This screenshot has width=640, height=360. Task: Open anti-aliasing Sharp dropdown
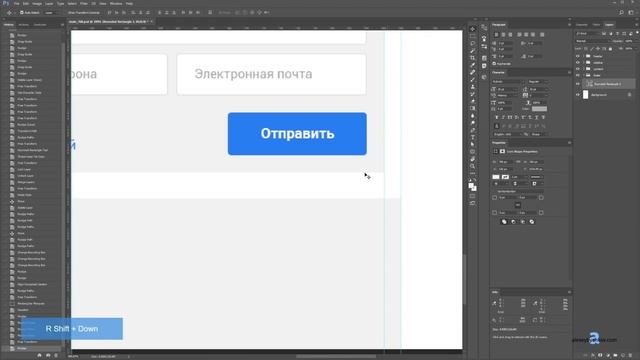click(x=538, y=134)
